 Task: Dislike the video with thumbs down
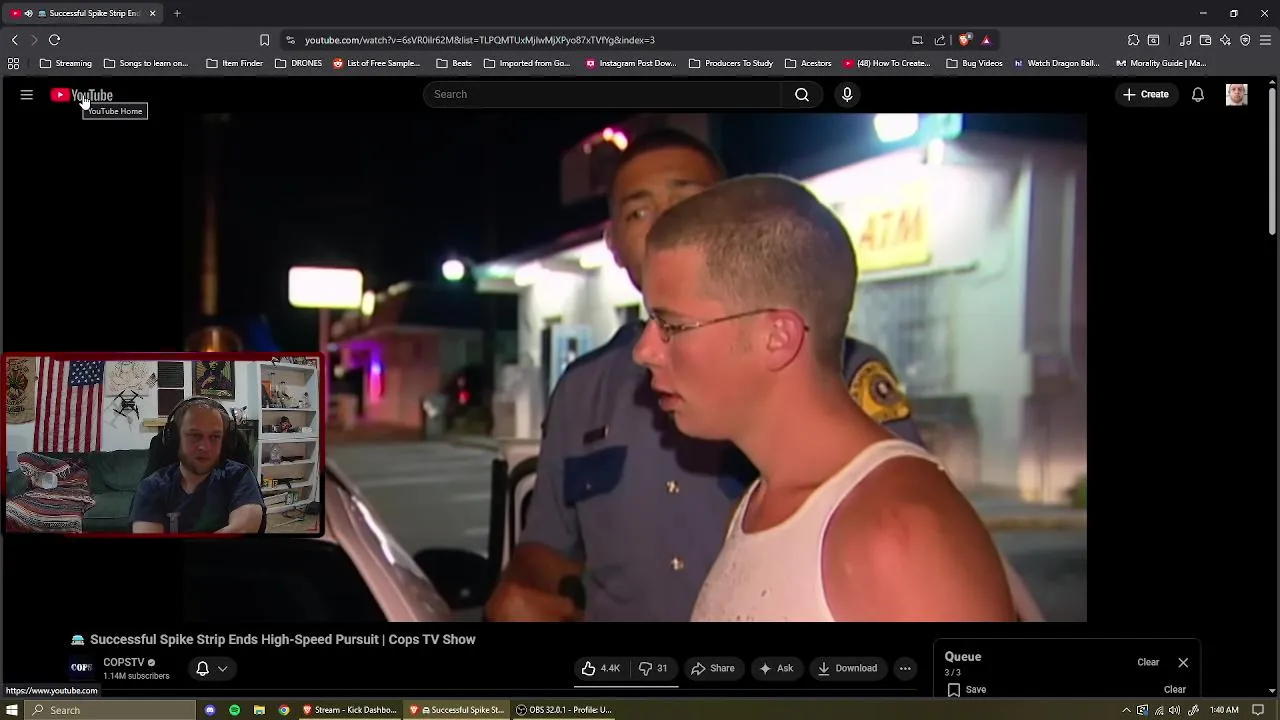click(x=654, y=668)
